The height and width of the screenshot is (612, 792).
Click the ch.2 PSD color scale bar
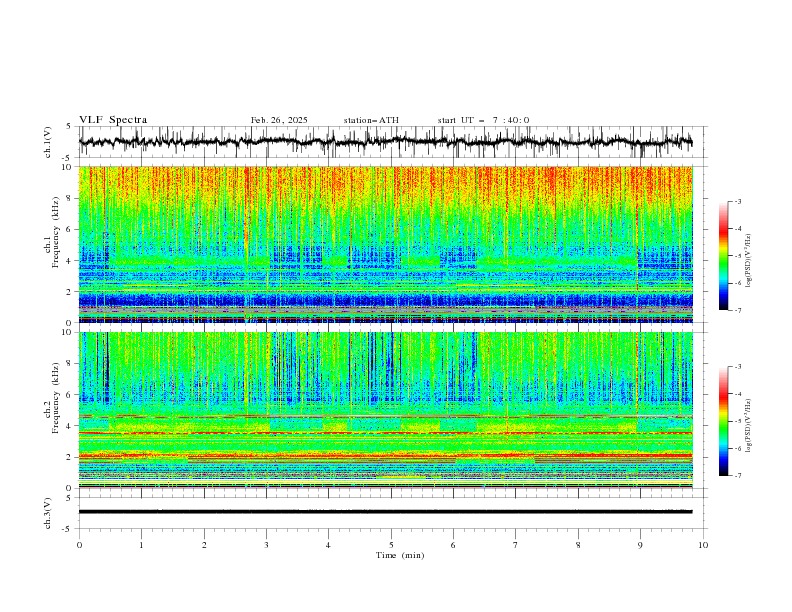(x=723, y=421)
